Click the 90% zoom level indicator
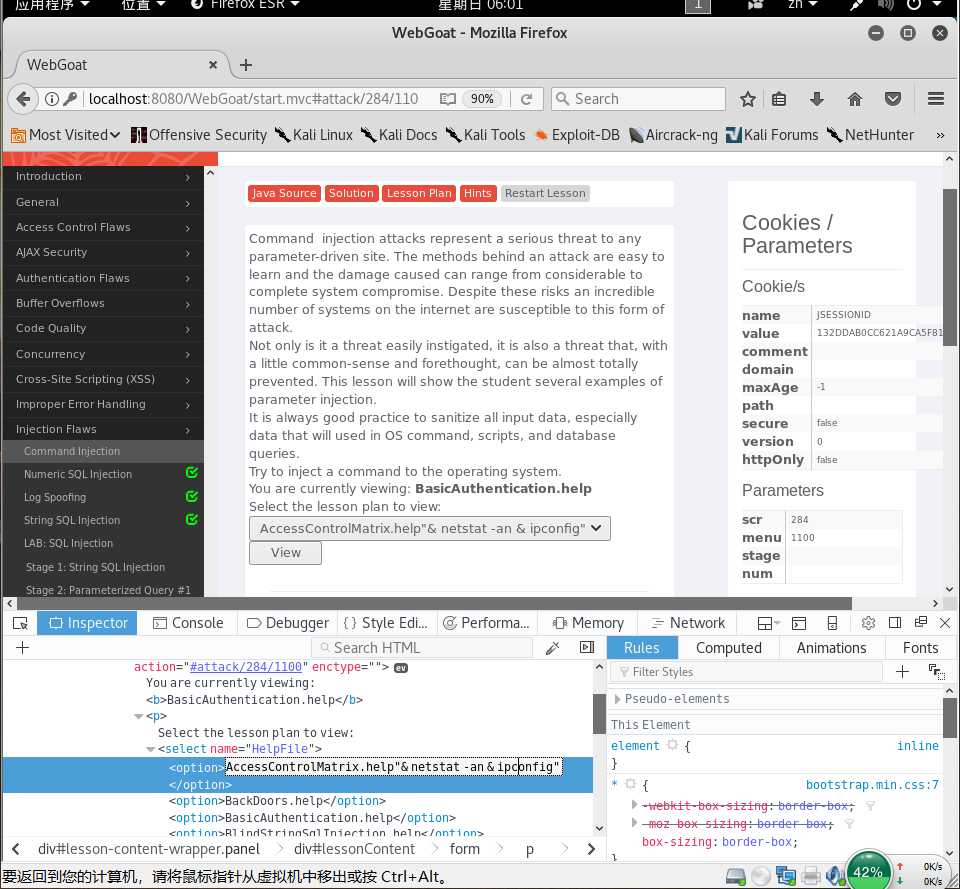The width and height of the screenshot is (960, 889). [x=482, y=99]
